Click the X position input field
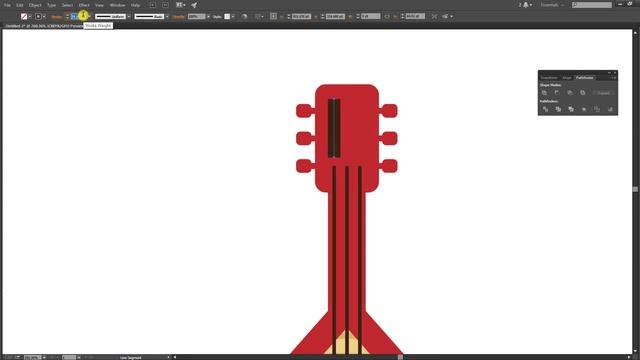 [x=301, y=16]
